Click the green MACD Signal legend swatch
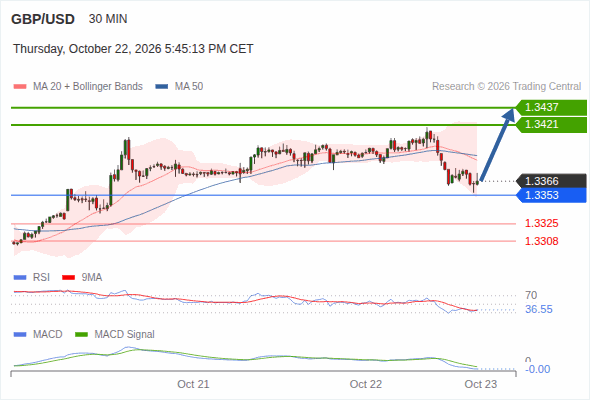The image size is (590, 400). [81, 335]
